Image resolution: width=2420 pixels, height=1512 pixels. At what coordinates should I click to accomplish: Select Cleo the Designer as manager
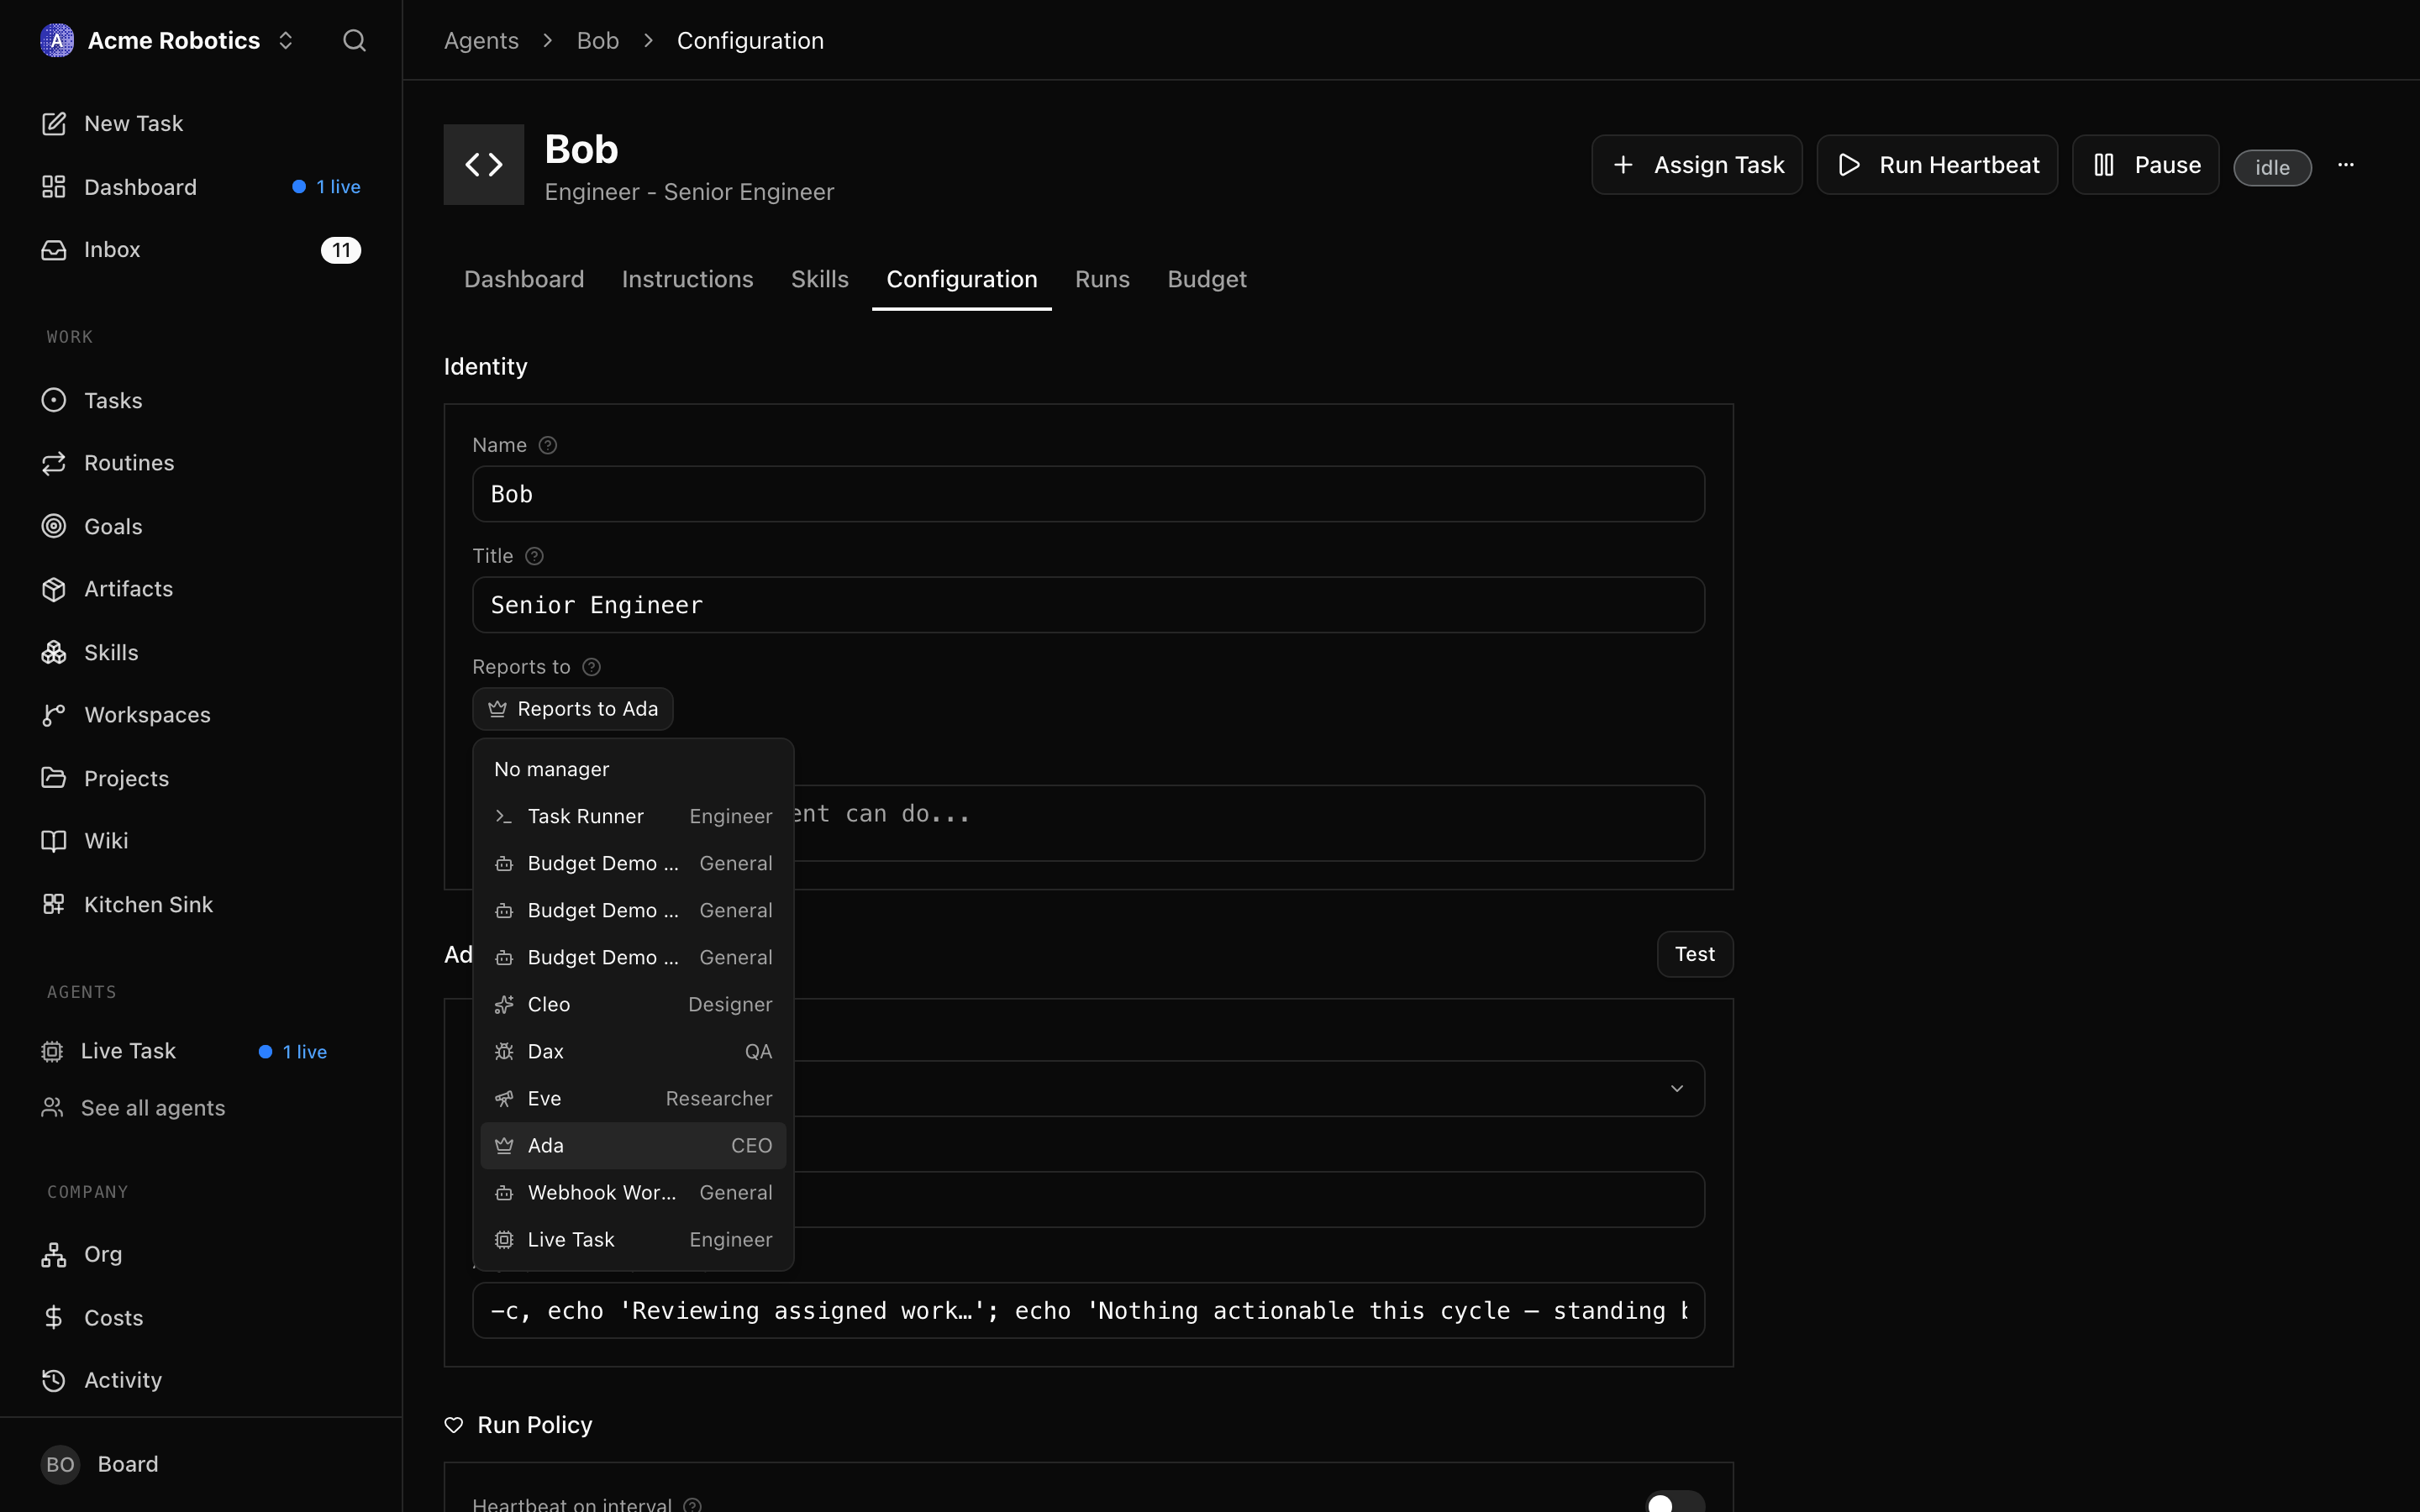pos(633,1004)
